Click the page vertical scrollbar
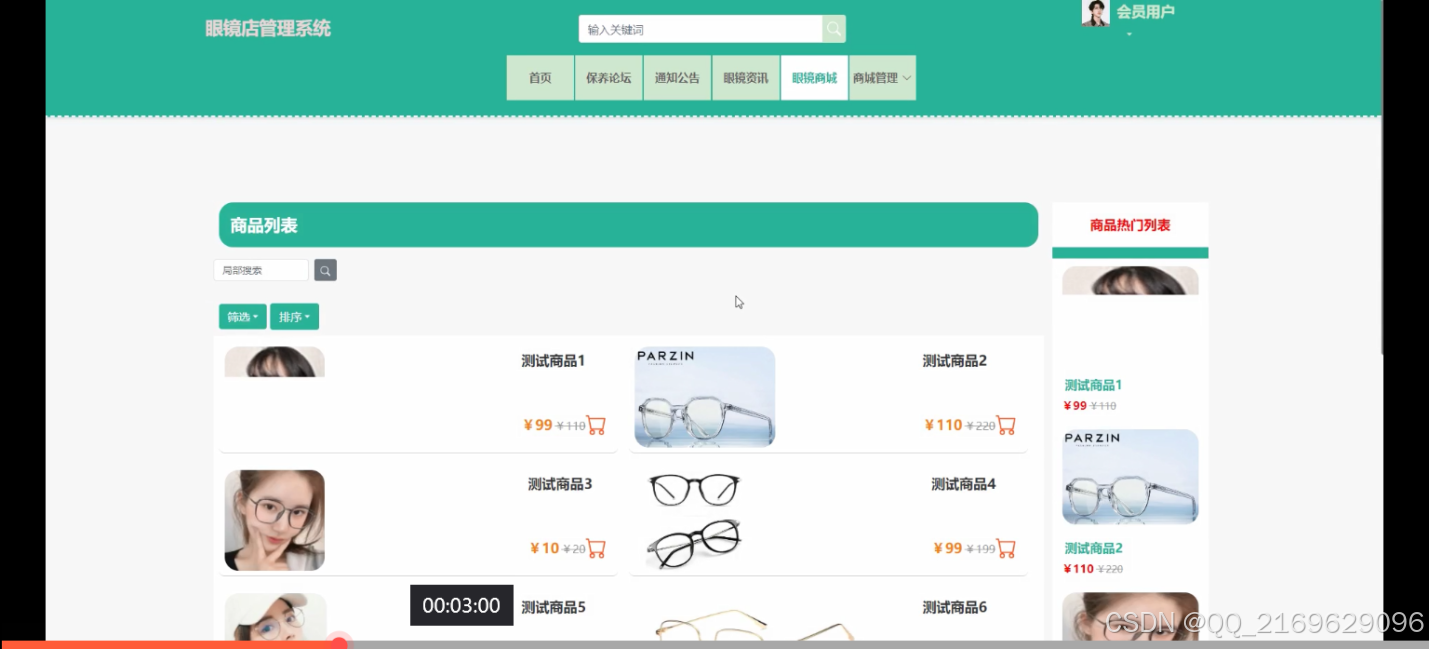 [x=1384, y=177]
